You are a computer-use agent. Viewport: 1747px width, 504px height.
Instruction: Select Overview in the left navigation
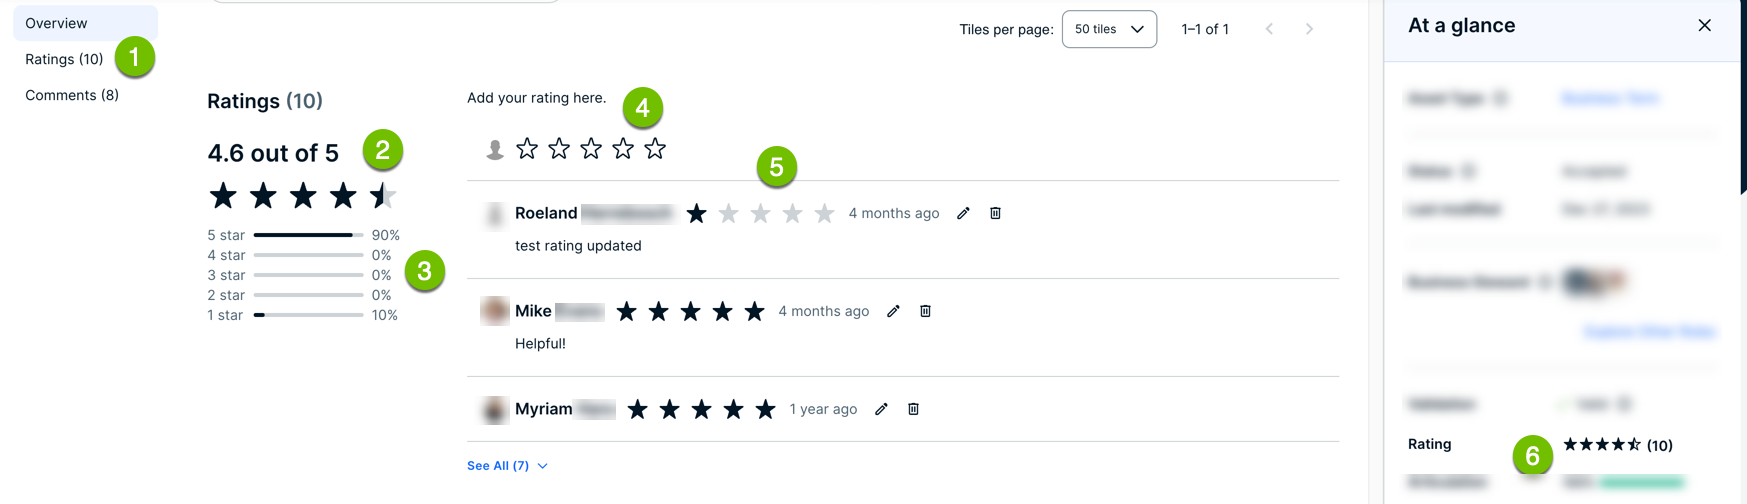coord(56,23)
